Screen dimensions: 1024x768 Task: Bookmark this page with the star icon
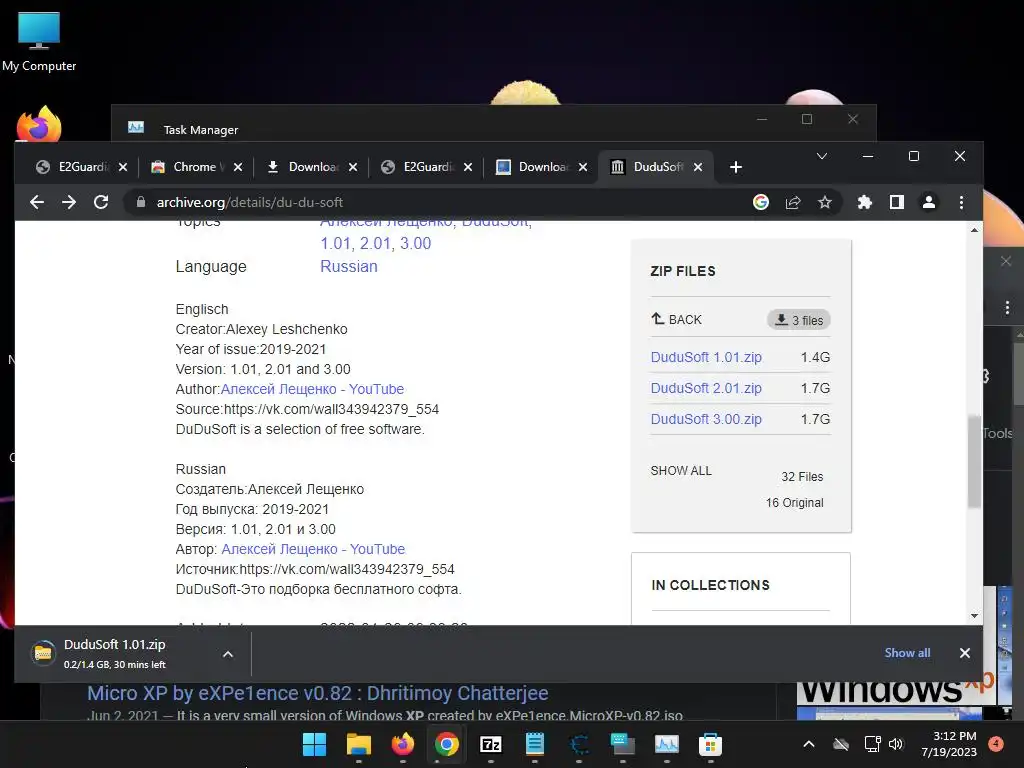click(x=825, y=202)
